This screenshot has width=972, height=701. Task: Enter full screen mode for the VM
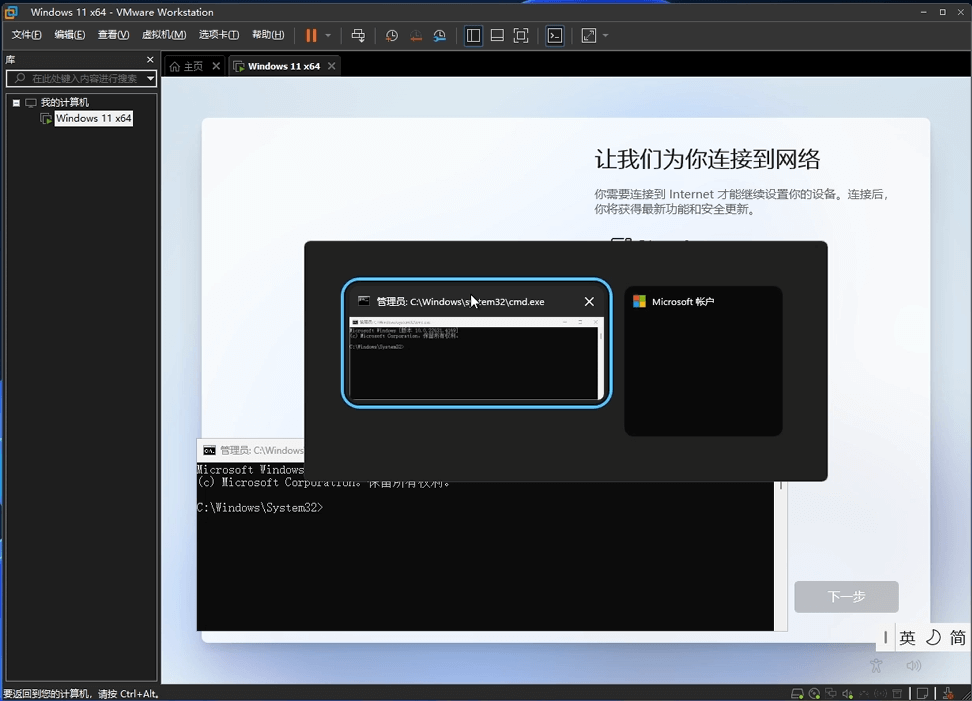pos(521,36)
